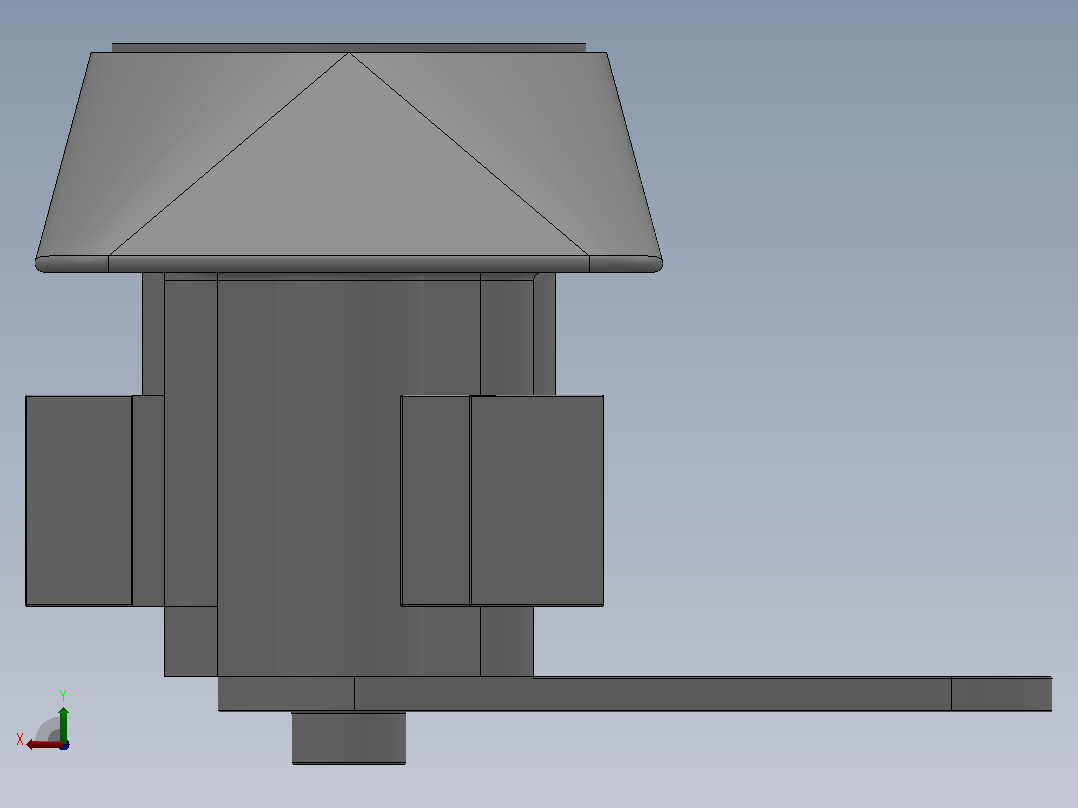
Task: Select the large square block on the right side
Action: pos(537,501)
